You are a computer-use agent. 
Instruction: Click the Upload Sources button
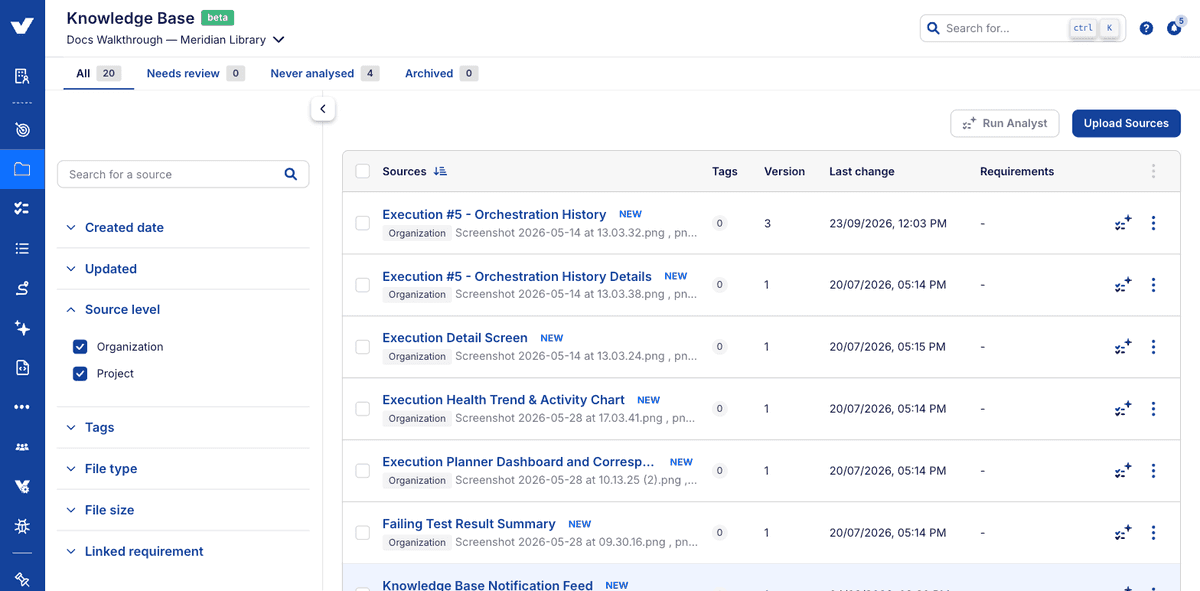point(1126,123)
